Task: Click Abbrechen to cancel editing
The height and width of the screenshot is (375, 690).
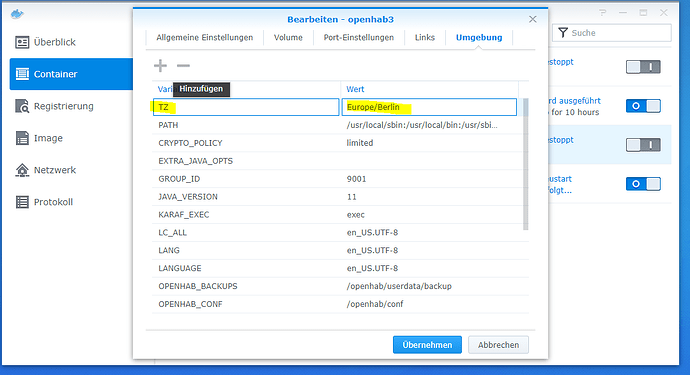Action: 498,345
